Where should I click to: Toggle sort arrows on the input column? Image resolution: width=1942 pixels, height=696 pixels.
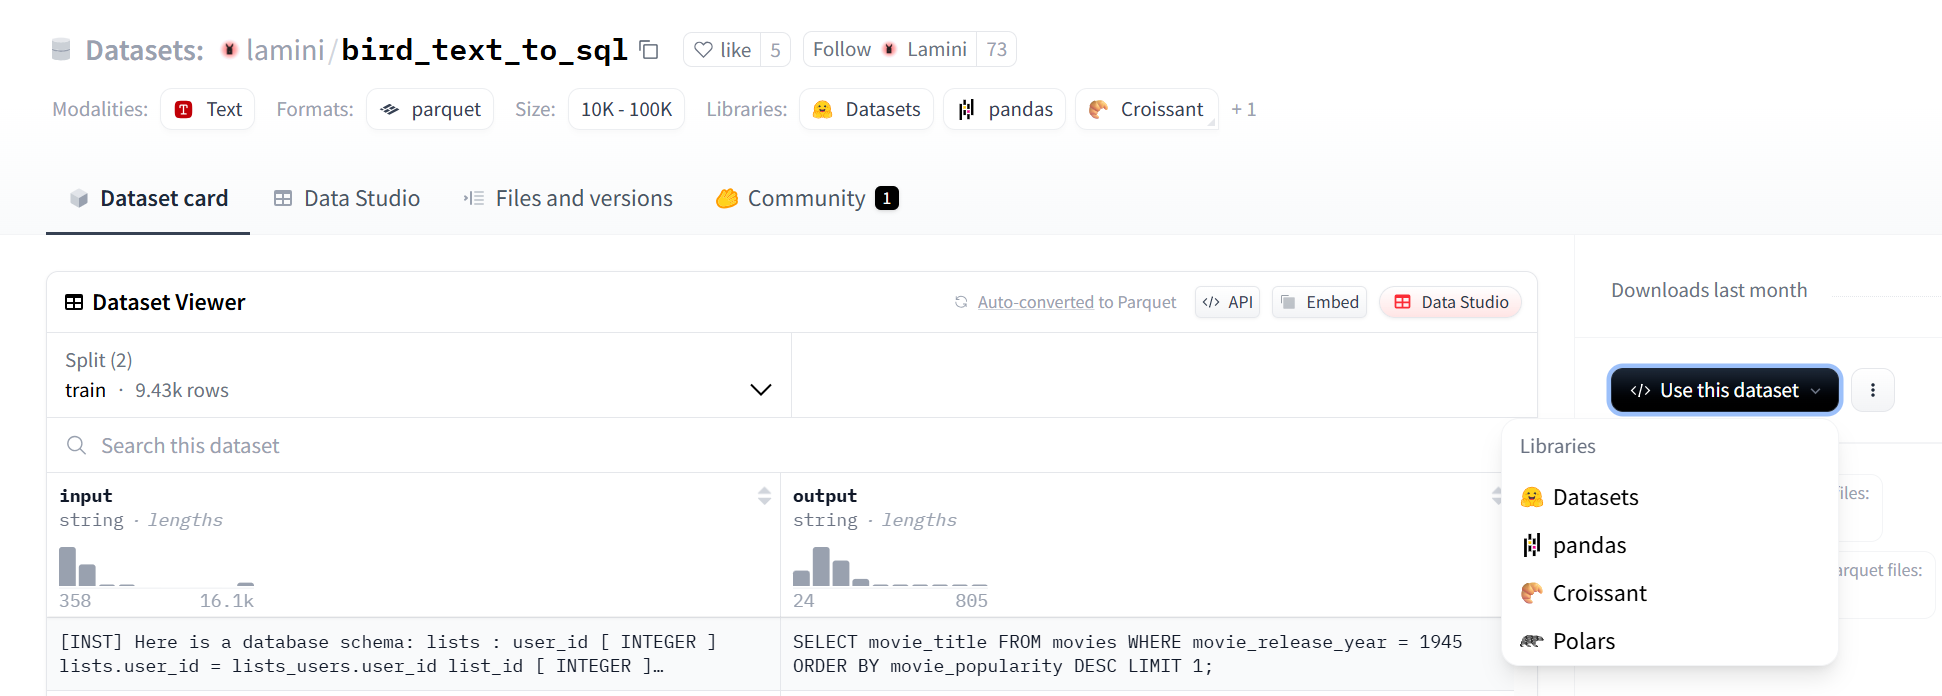point(764,495)
